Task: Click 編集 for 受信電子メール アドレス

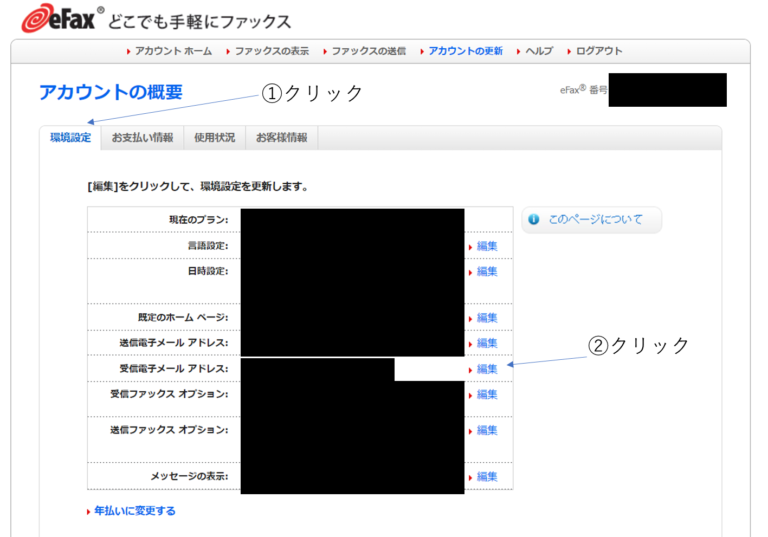Action: pos(486,369)
